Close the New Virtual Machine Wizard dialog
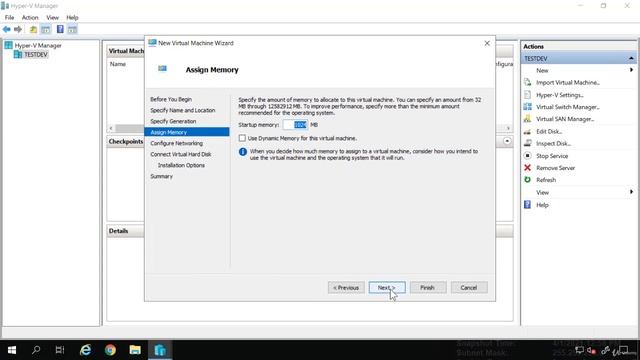640x360 pixels. [x=487, y=43]
